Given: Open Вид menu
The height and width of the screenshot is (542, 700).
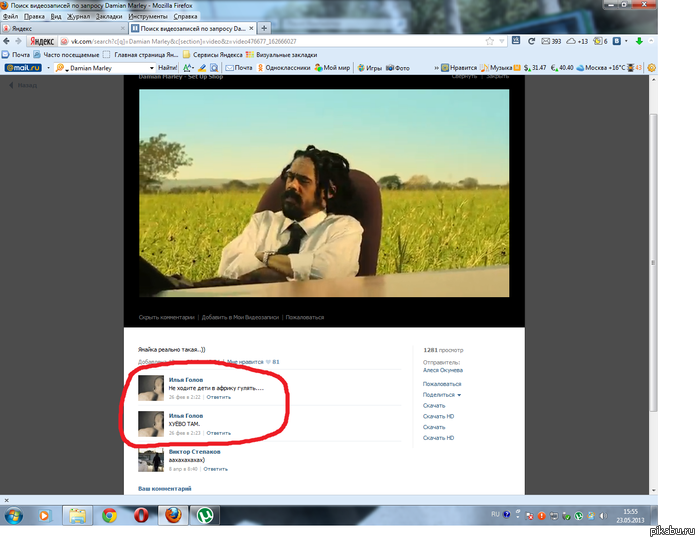Looking at the screenshot, I should 56,17.
